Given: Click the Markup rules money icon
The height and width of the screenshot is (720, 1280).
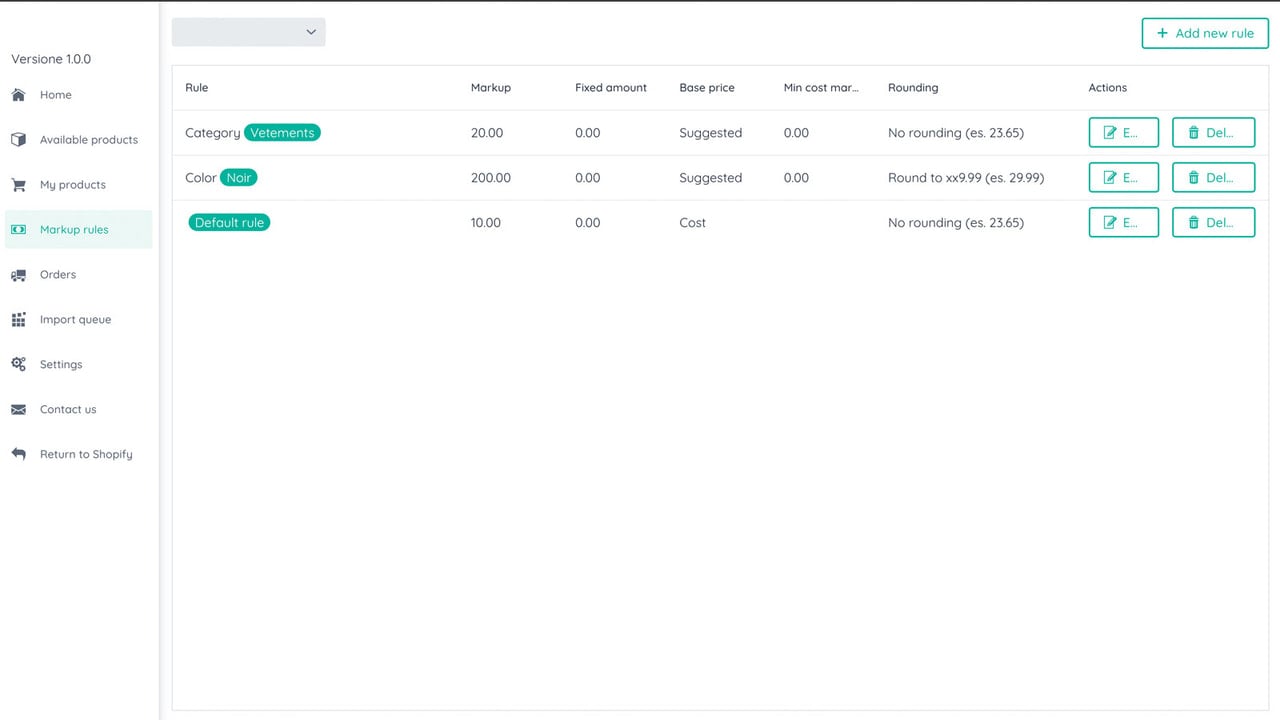Looking at the screenshot, I should pyautogui.click(x=18, y=230).
